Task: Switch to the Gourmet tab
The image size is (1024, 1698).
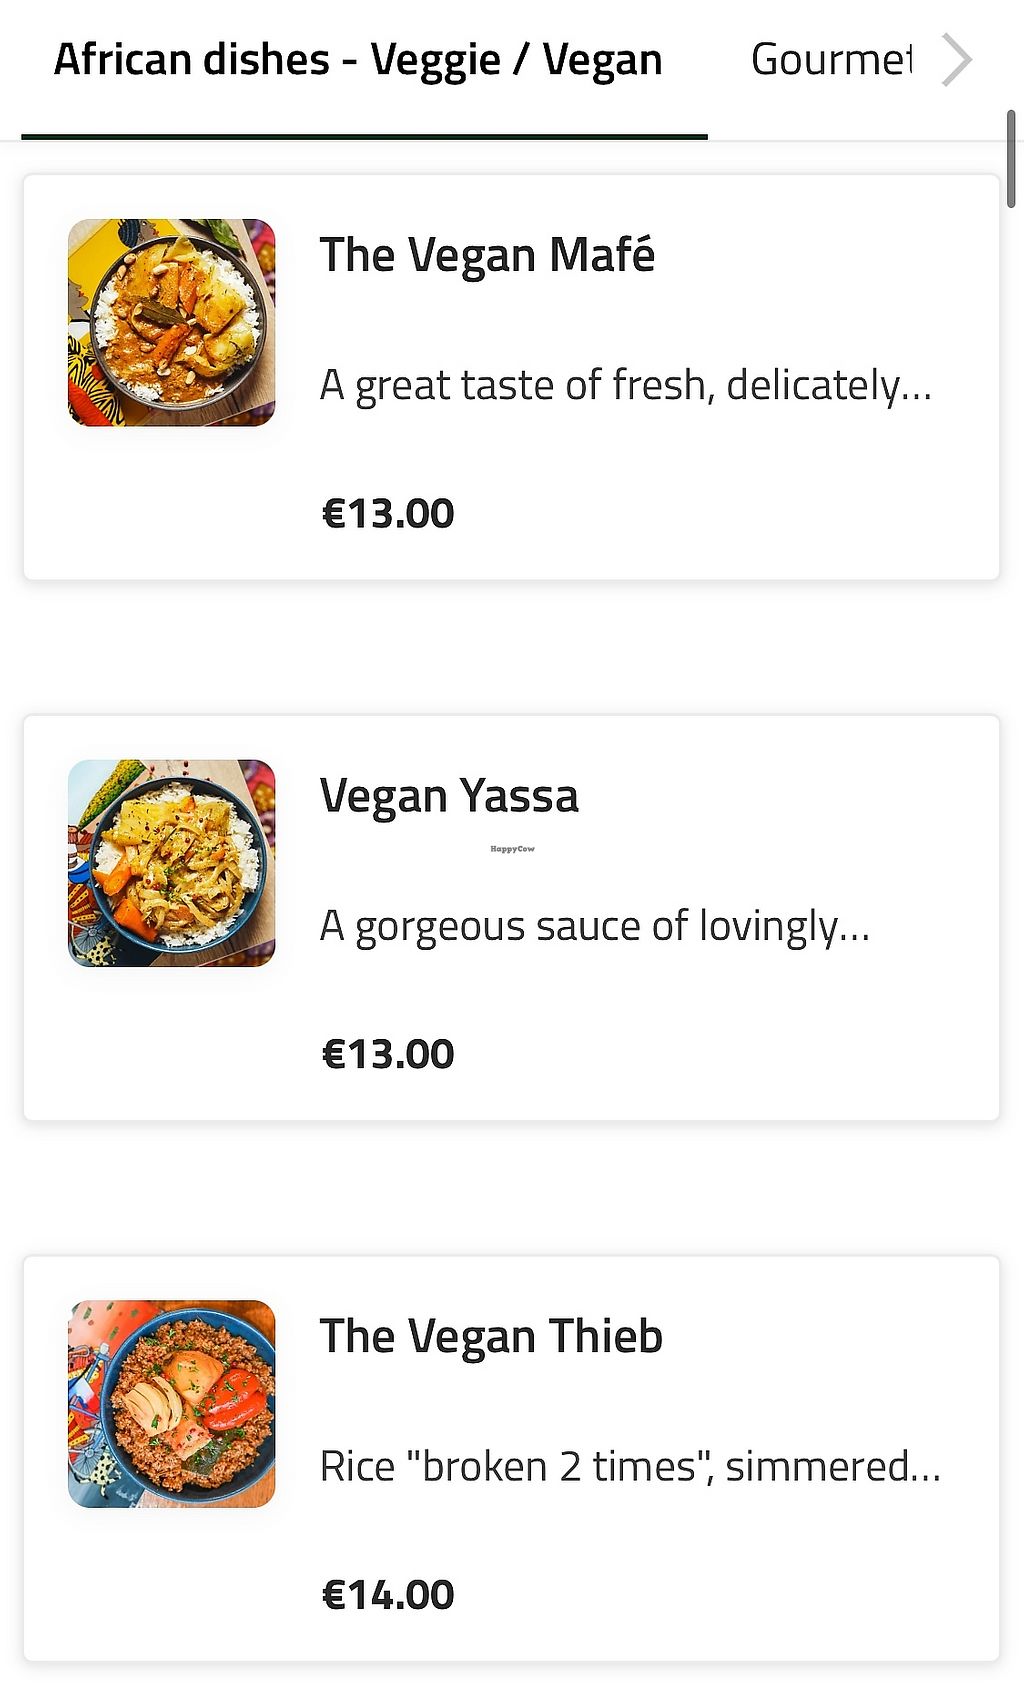Action: click(831, 61)
